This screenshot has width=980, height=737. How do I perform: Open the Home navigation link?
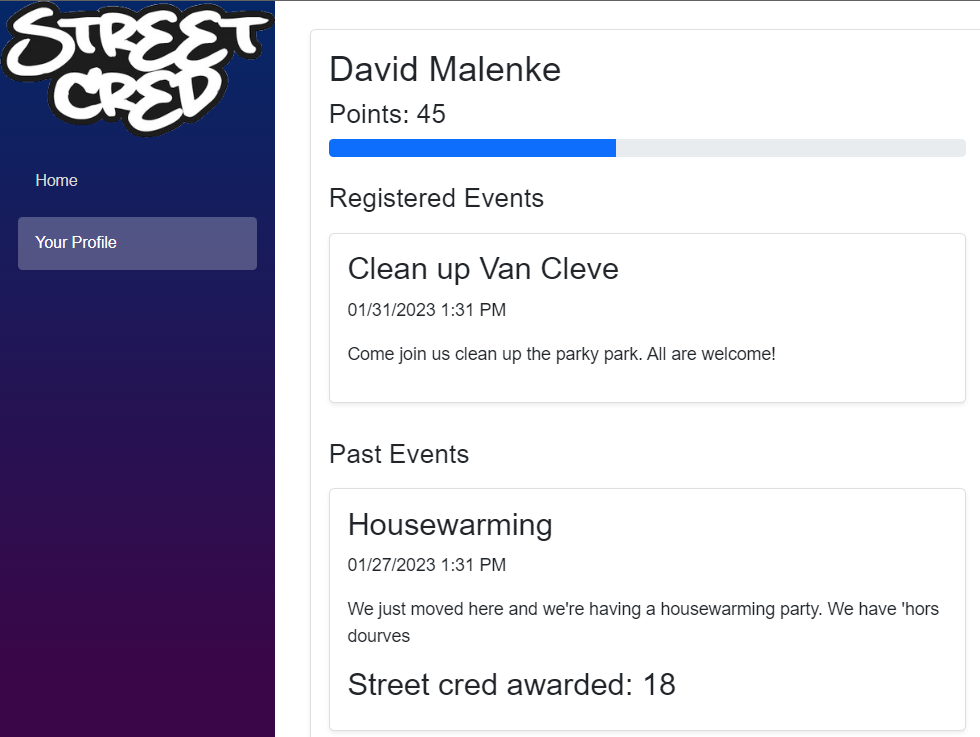point(56,180)
